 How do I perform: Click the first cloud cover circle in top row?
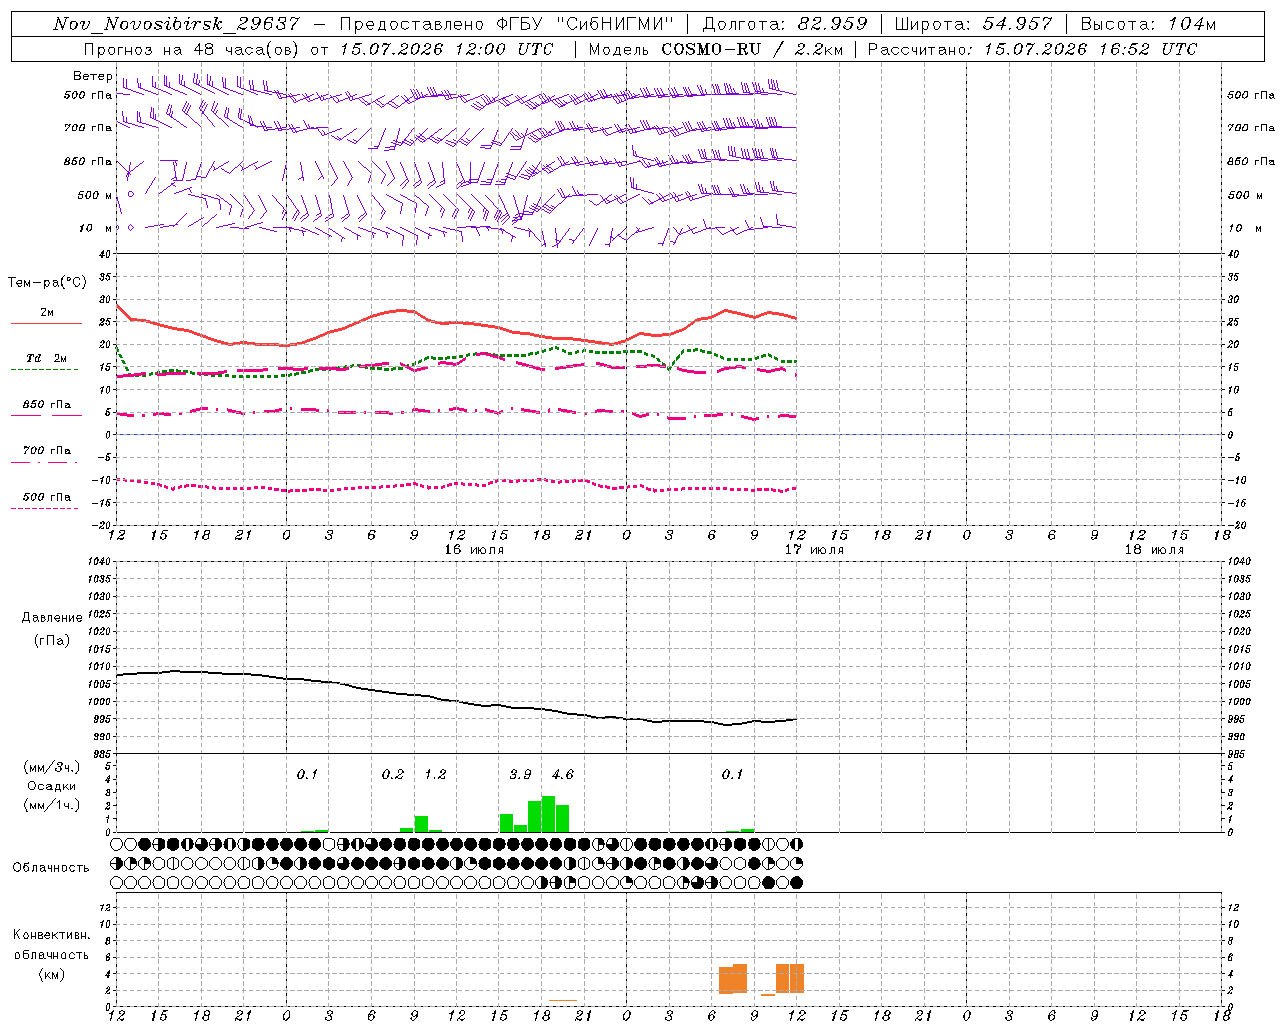117,844
